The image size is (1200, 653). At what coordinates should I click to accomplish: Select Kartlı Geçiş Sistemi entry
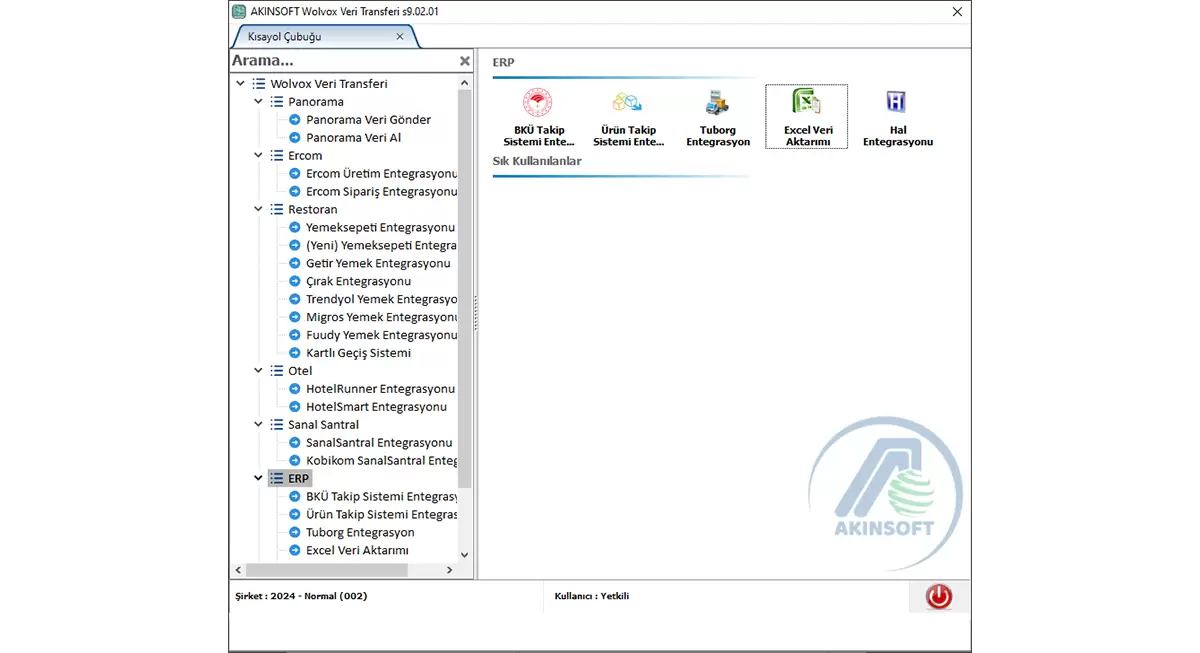[358, 353]
